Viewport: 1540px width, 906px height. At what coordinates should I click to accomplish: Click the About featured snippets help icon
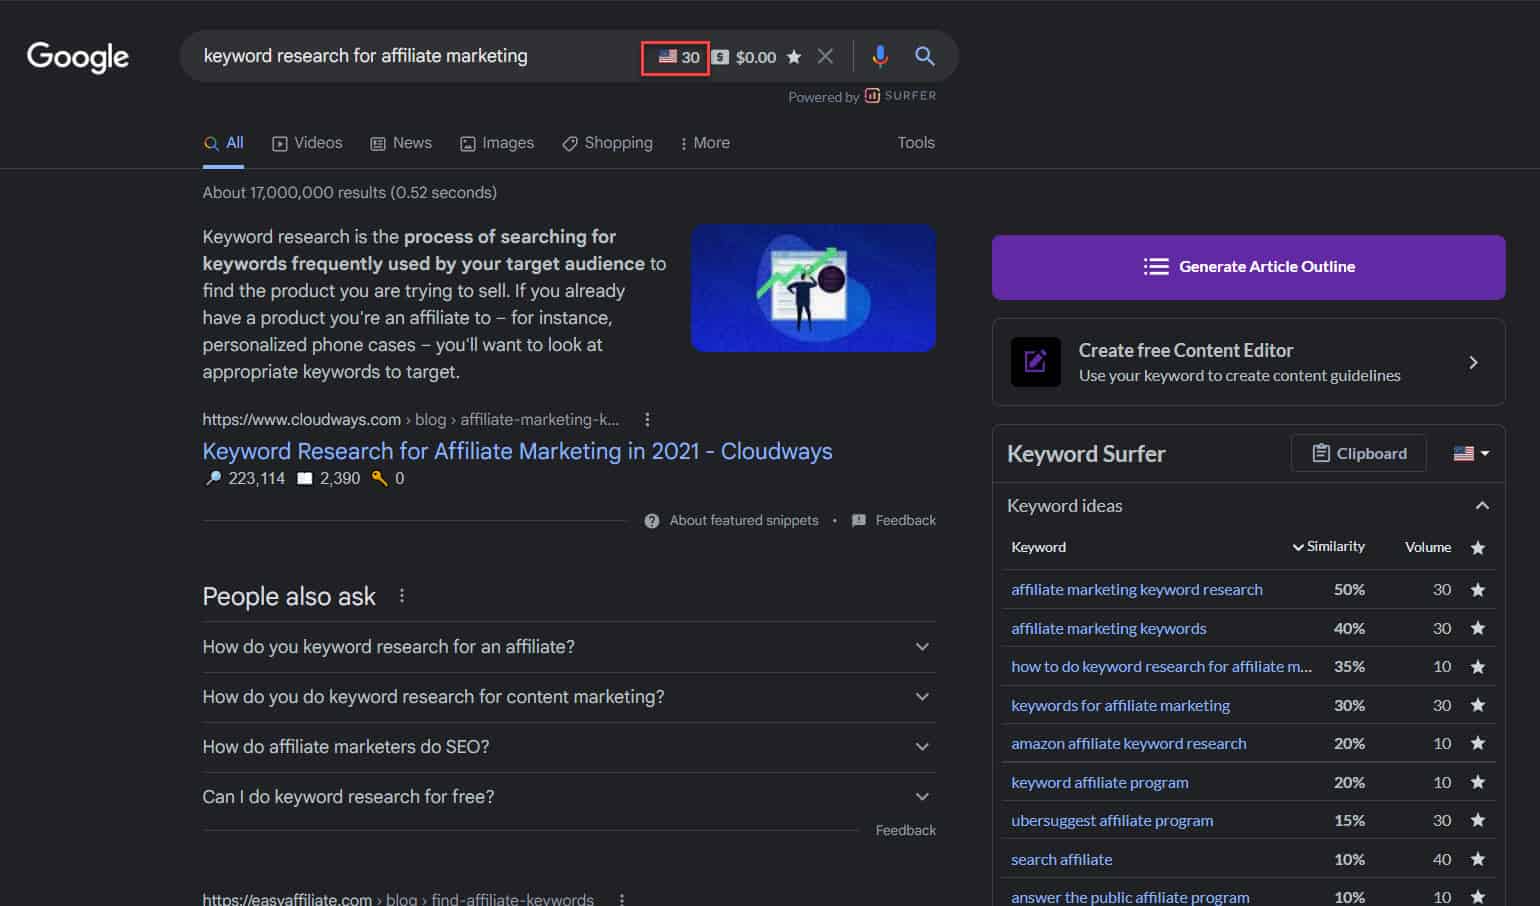coord(652,521)
